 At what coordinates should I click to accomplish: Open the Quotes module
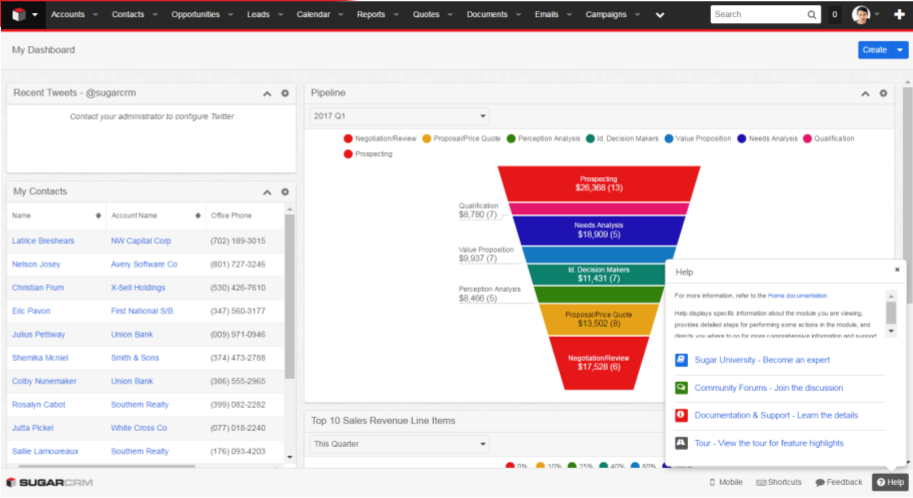click(426, 15)
